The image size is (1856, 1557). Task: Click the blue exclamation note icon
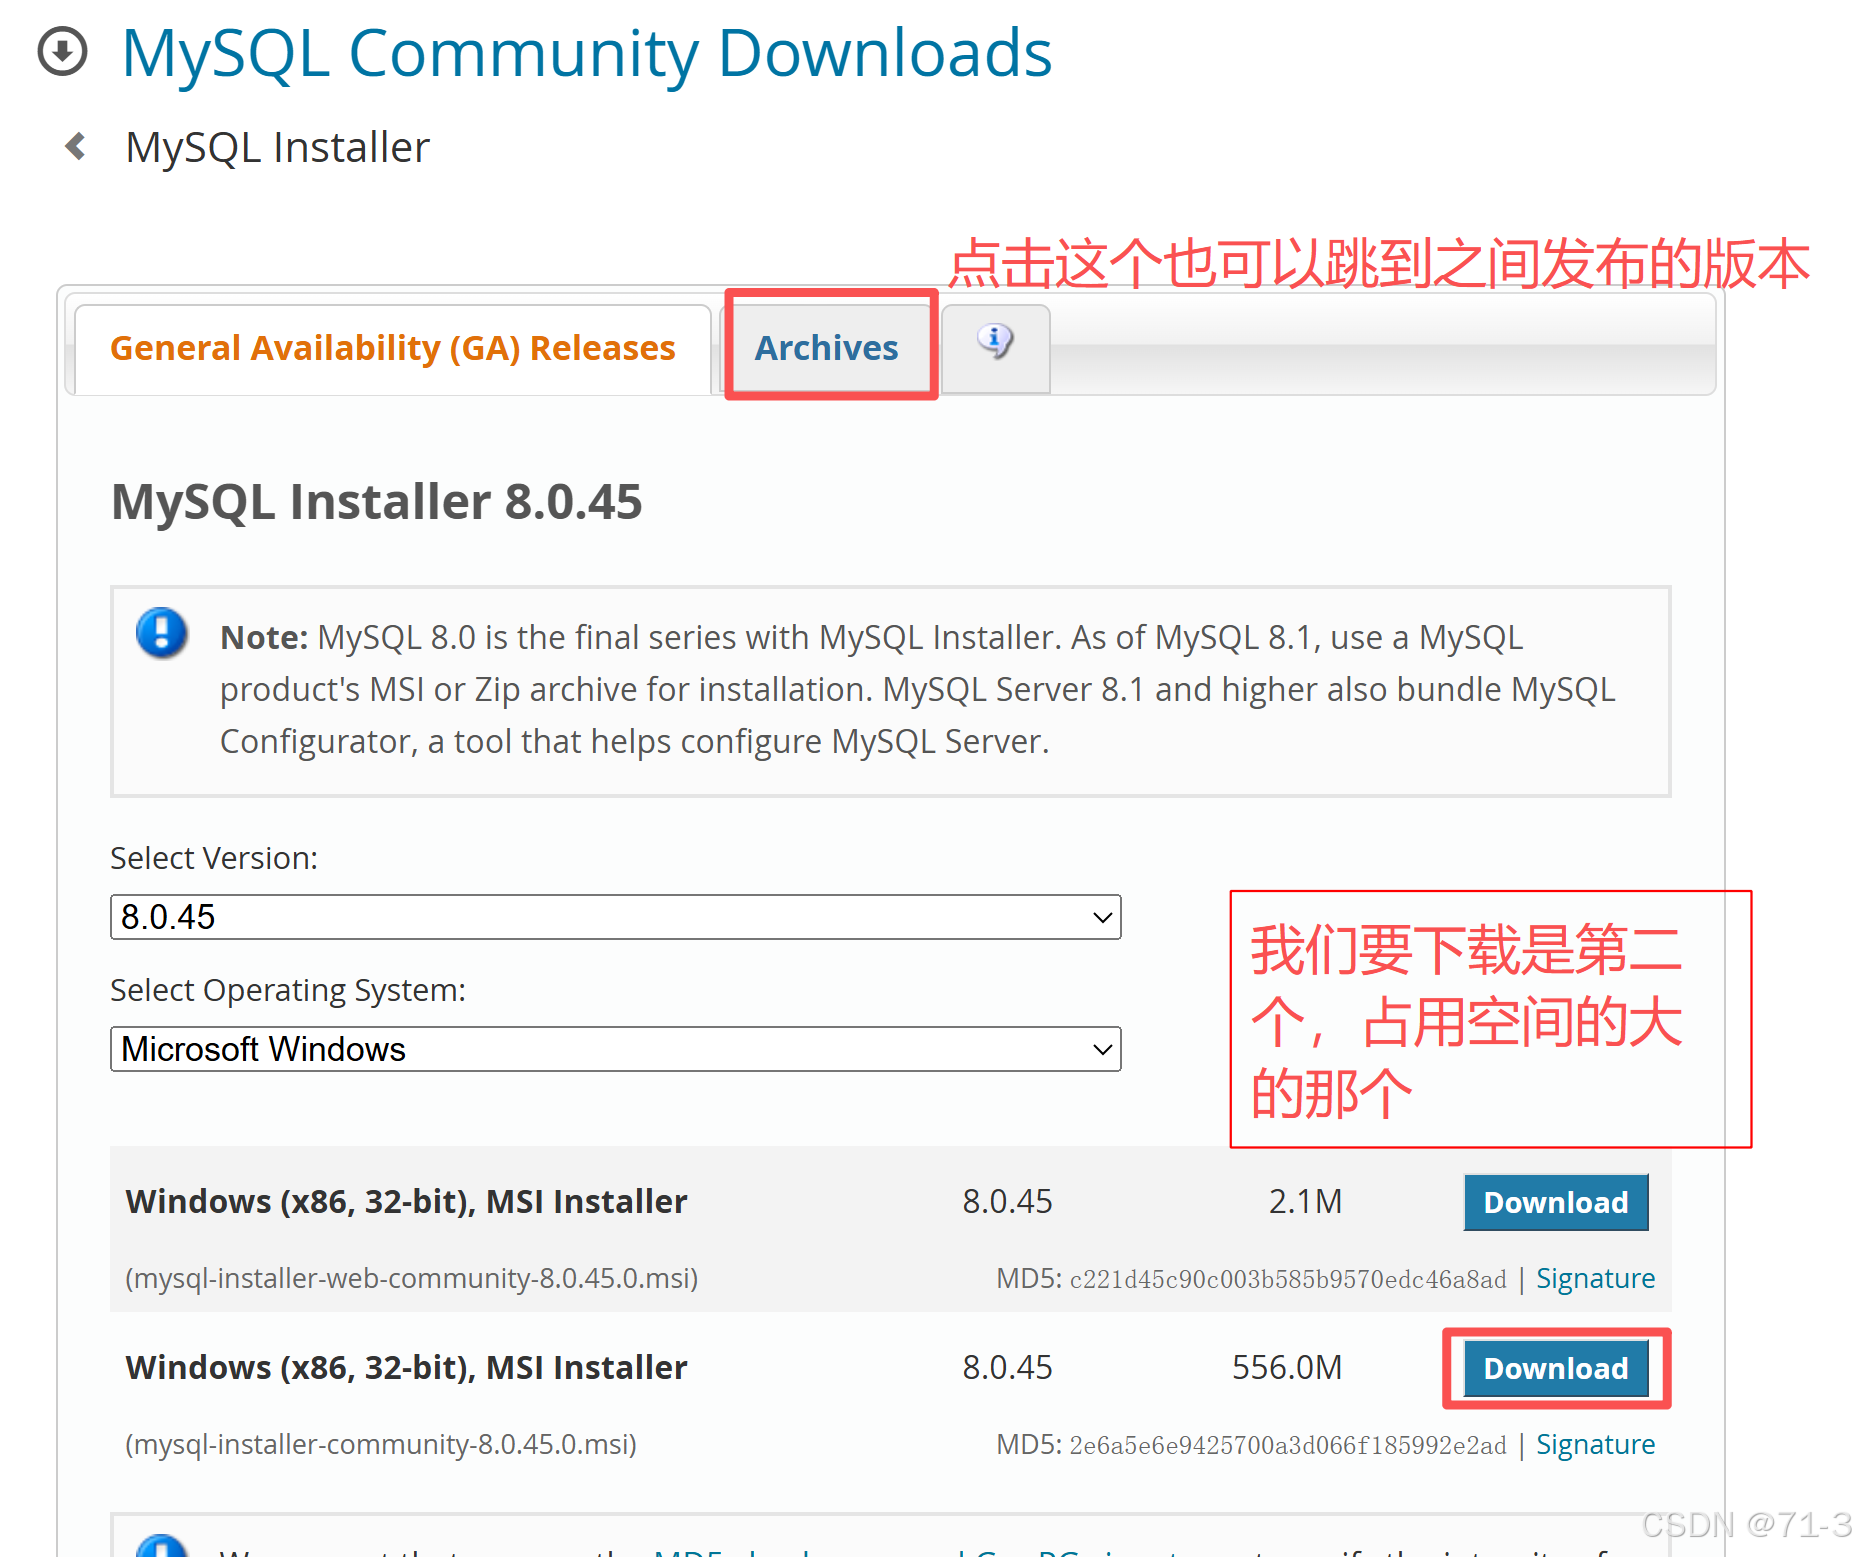pos(162,633)
